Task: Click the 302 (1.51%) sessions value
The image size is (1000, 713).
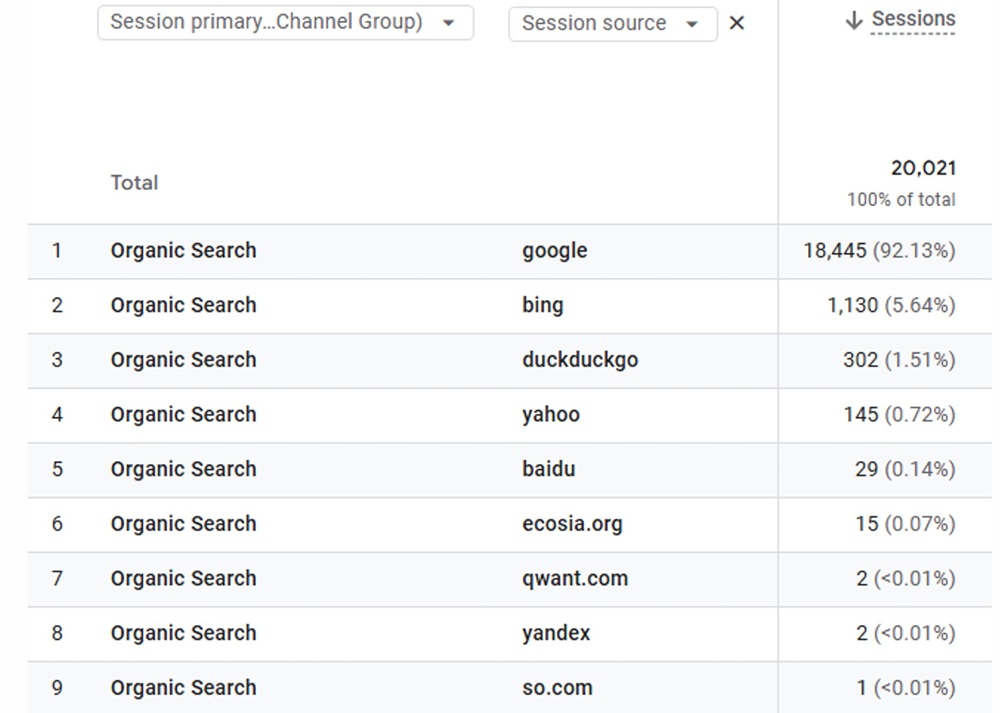Action: click(x=899, y=360)
